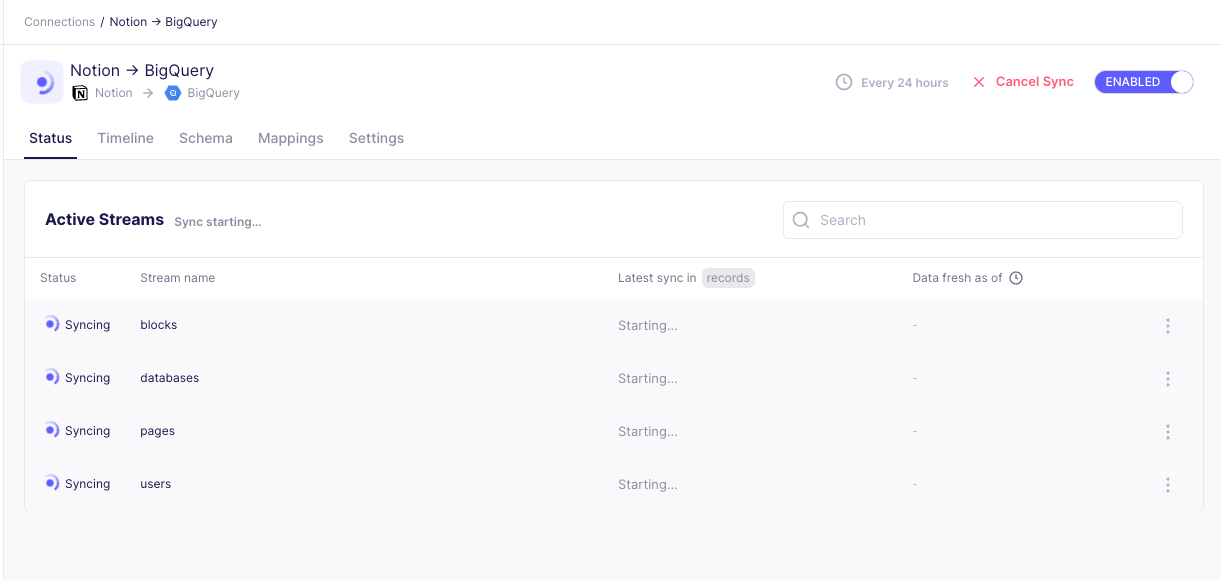Screen dimensions: 1221x580
Task: Click the Notion → BigQuery connection title
Action: 142,70
